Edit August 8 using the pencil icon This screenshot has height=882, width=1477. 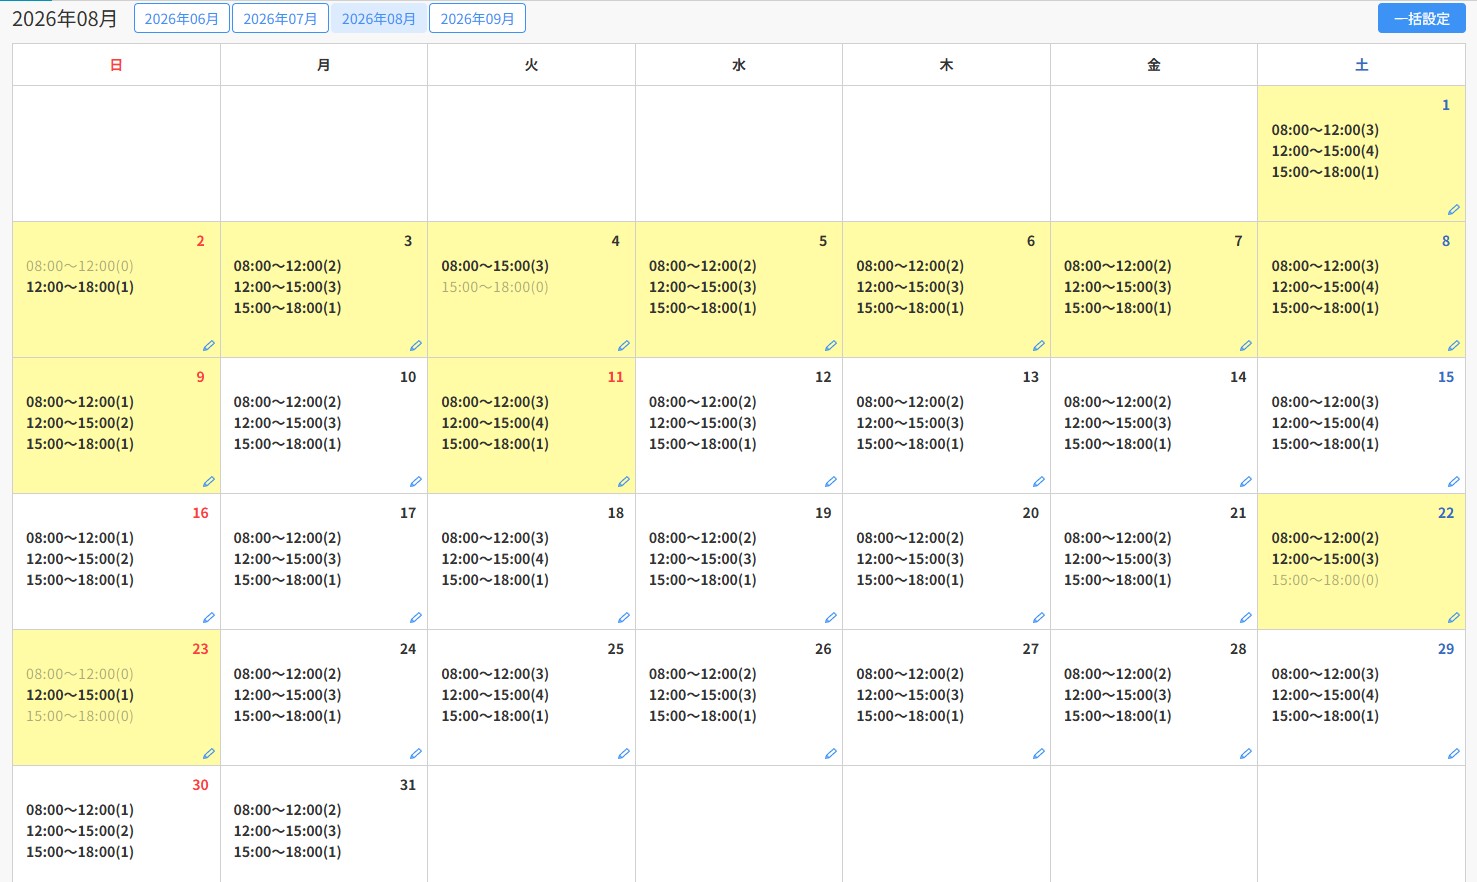point(1453,346)
